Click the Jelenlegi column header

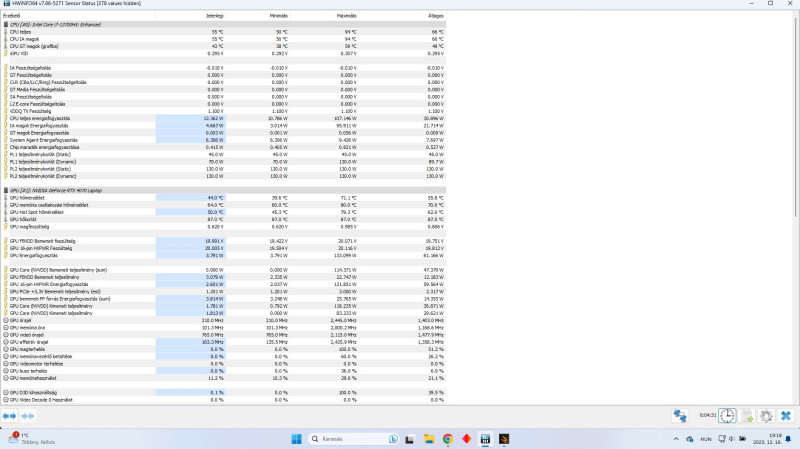(190, 16)
